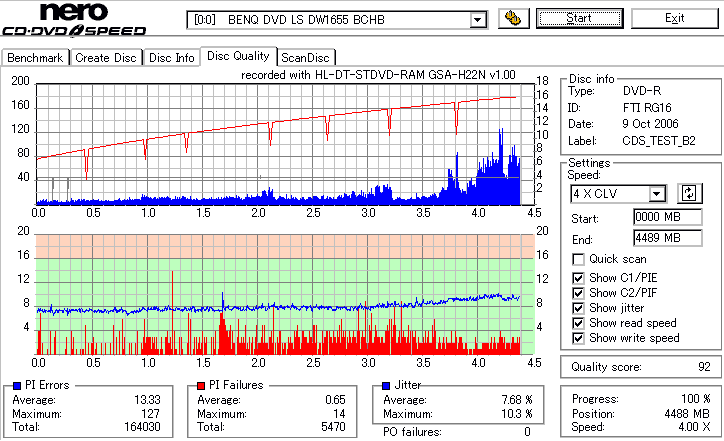
Task: Click the blue PI Errors legend square
Action: click(17, 385)
